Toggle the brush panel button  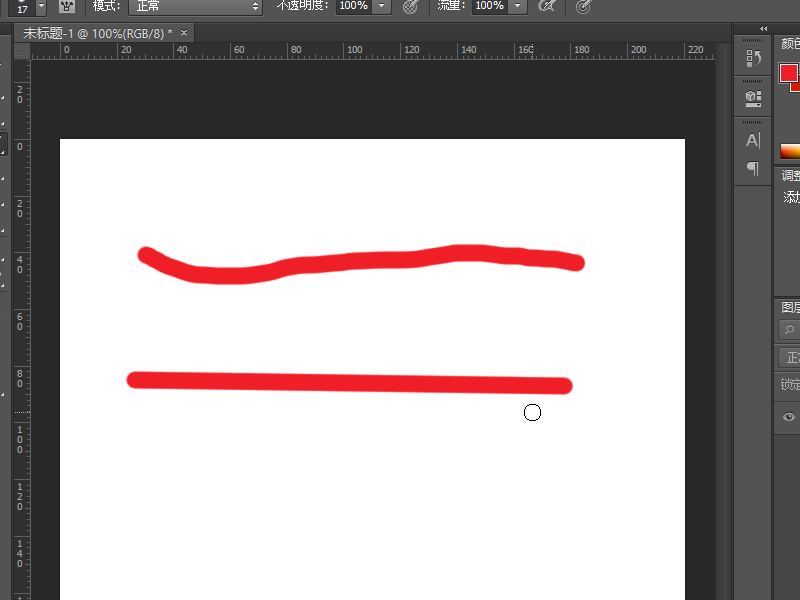67,7
